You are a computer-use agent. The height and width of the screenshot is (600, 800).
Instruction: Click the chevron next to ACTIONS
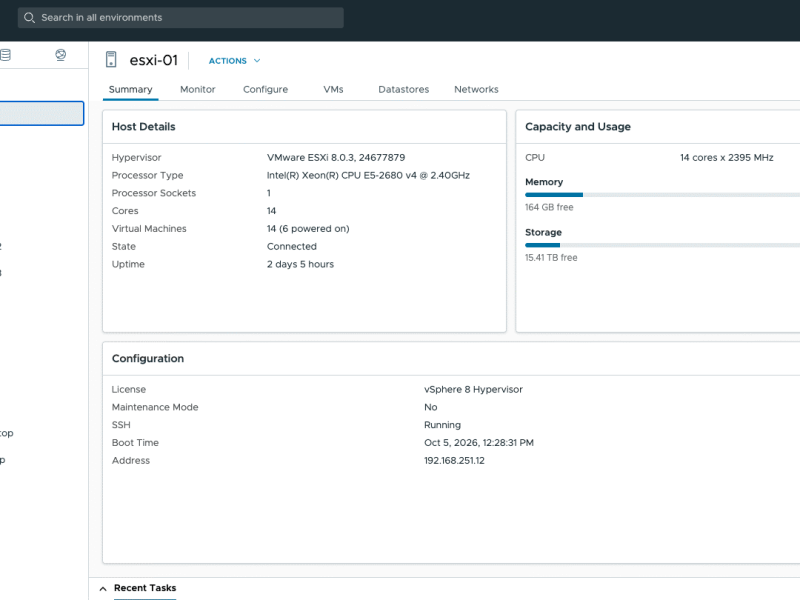point(257,61)
